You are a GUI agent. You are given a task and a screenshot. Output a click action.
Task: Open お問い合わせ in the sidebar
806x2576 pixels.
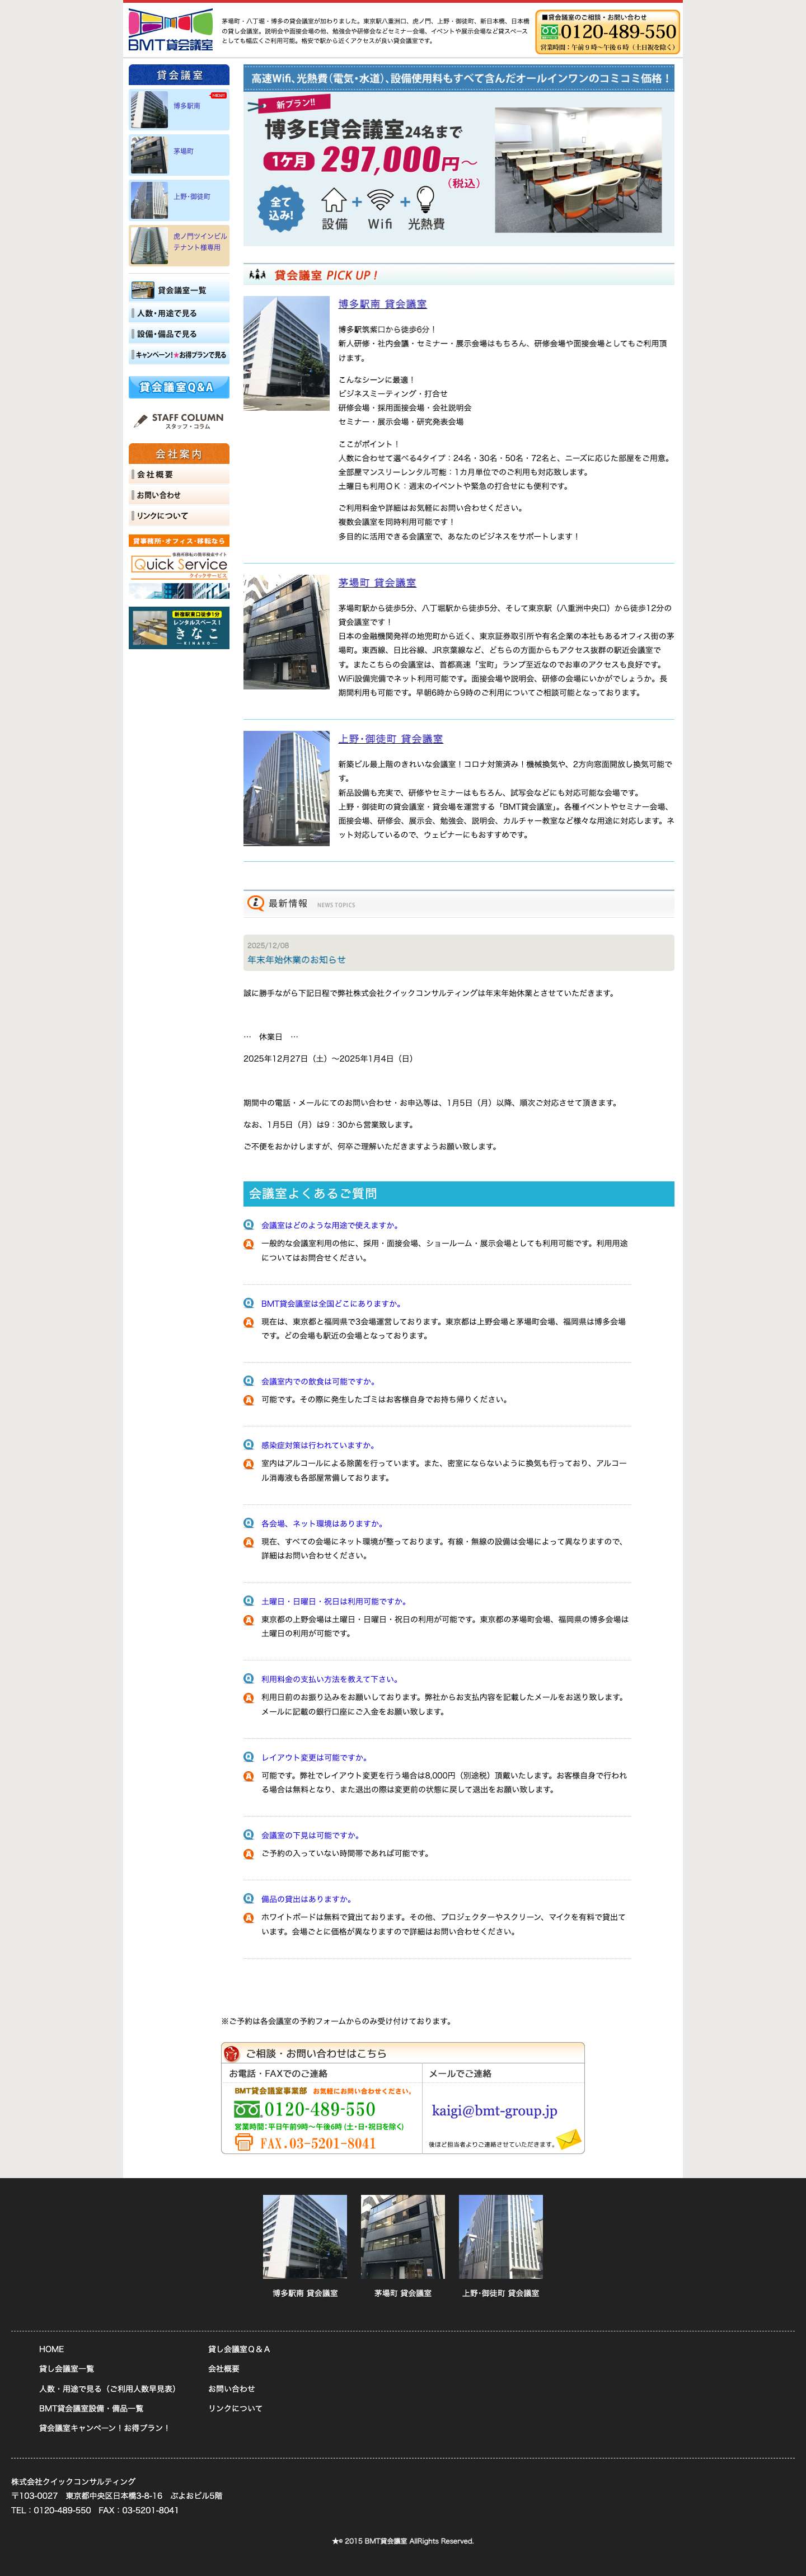coord(179,495)
